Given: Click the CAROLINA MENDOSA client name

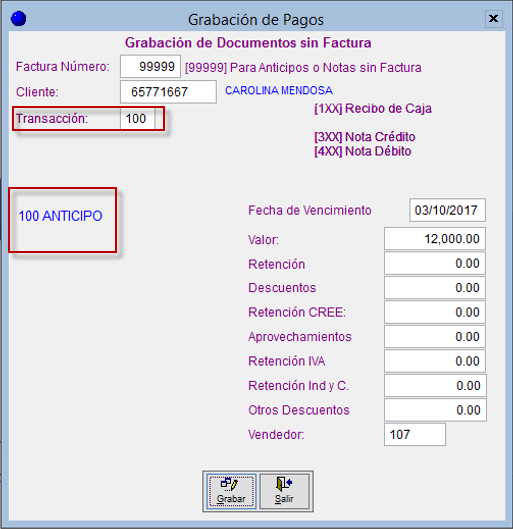Looking at the screenshot, I should point(279,90).
